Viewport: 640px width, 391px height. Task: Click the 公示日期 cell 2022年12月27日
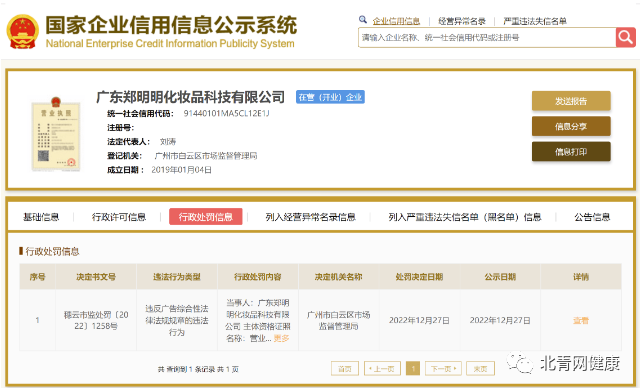pyautogui.click(x=500, y=320)
